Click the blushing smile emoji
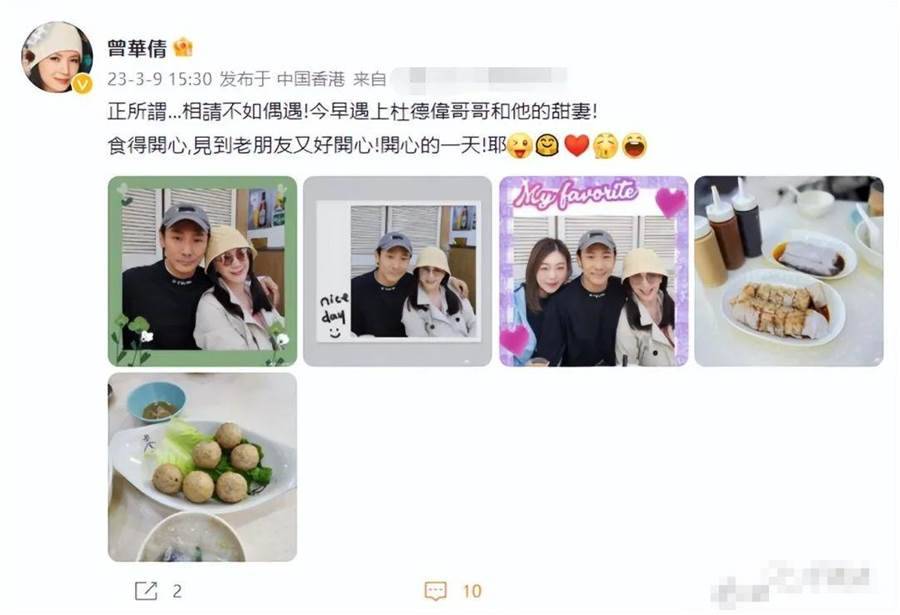The height and width of the screenshot is (615, 900). (548, 145)
